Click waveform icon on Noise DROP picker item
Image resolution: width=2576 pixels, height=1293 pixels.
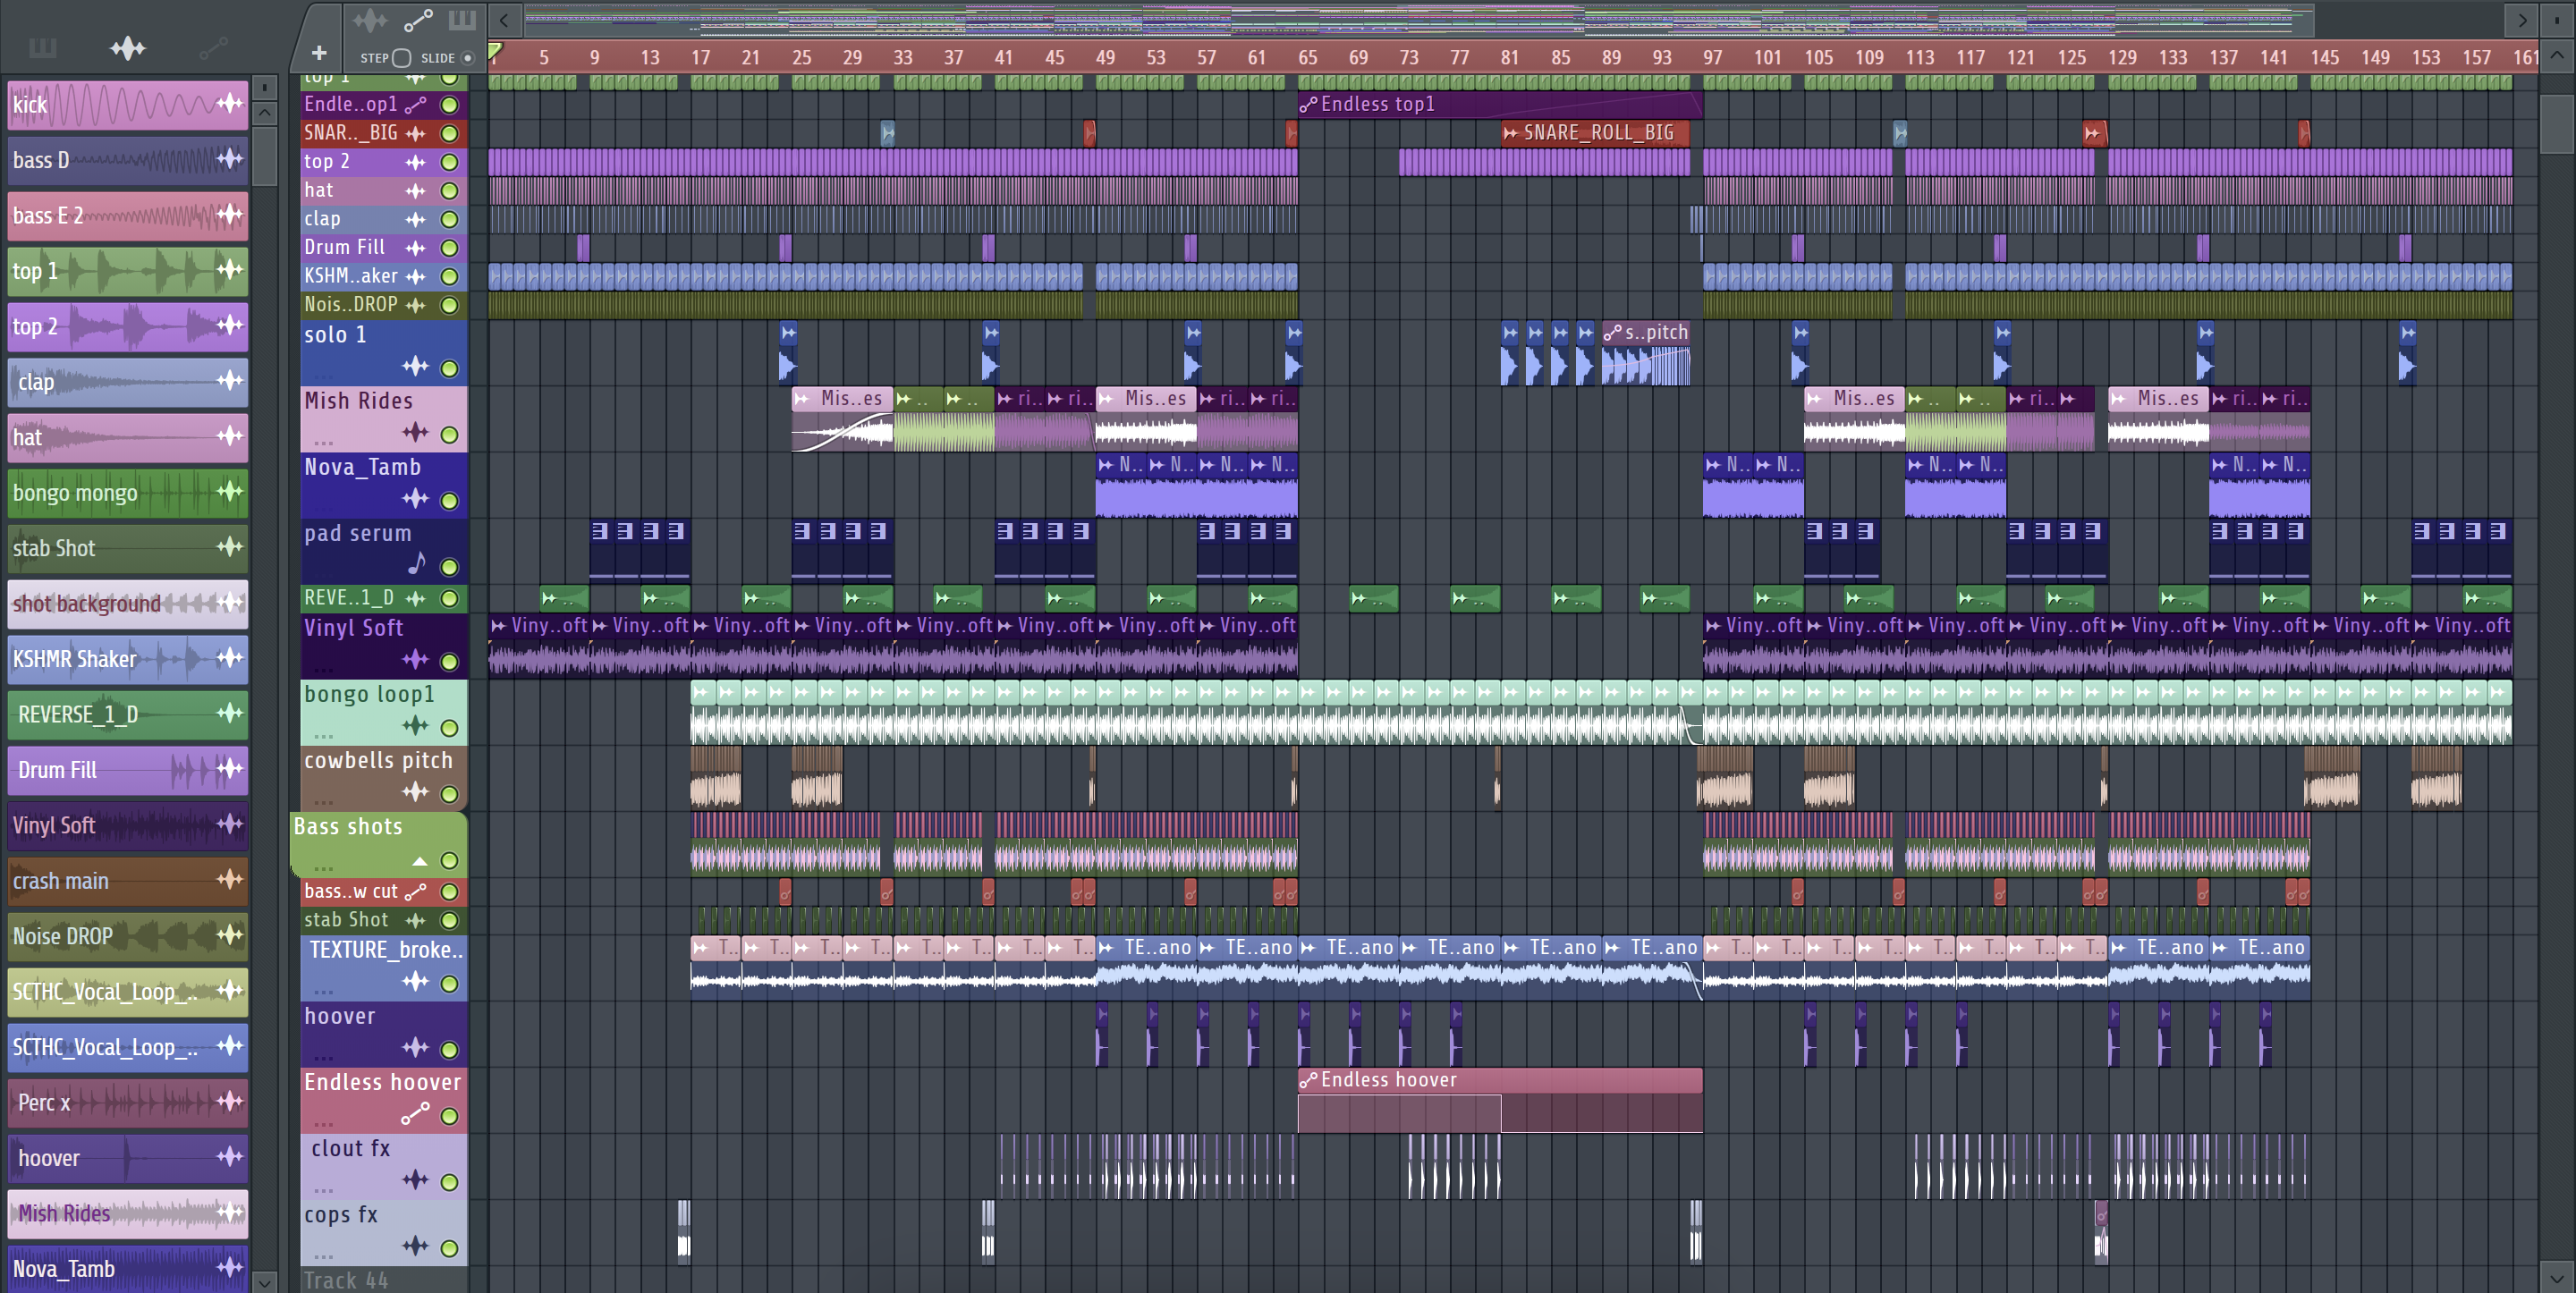(230, 934)
